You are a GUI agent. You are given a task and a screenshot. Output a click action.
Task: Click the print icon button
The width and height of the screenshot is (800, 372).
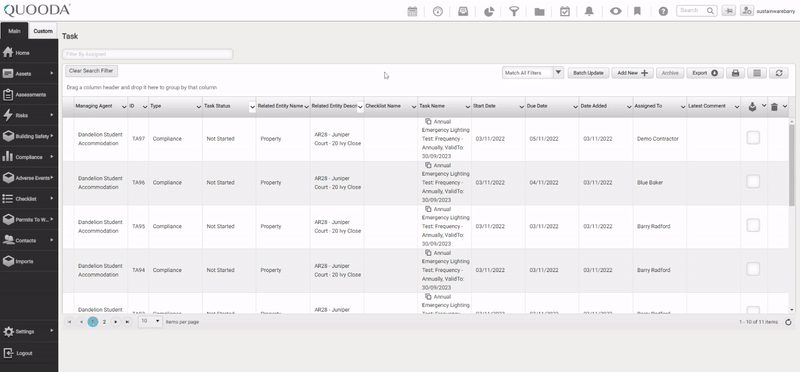[x=735, y=73]
